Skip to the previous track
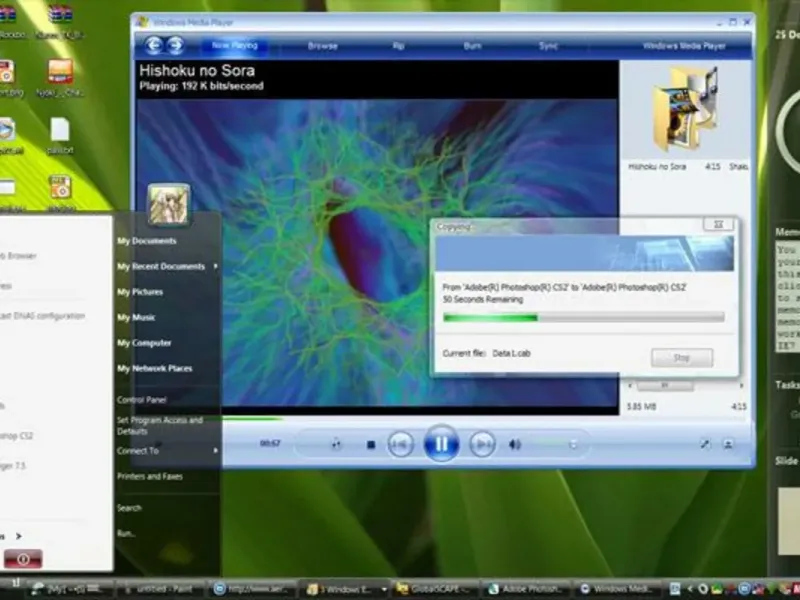800x600 pixels. click(x=400, y=444)
